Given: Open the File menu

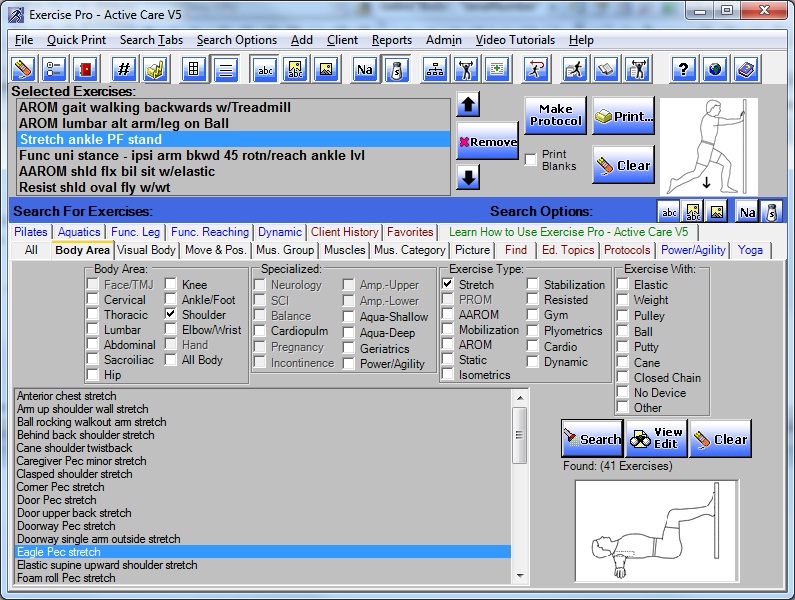Looking at the screenshot, I should [x=24, y=40].
